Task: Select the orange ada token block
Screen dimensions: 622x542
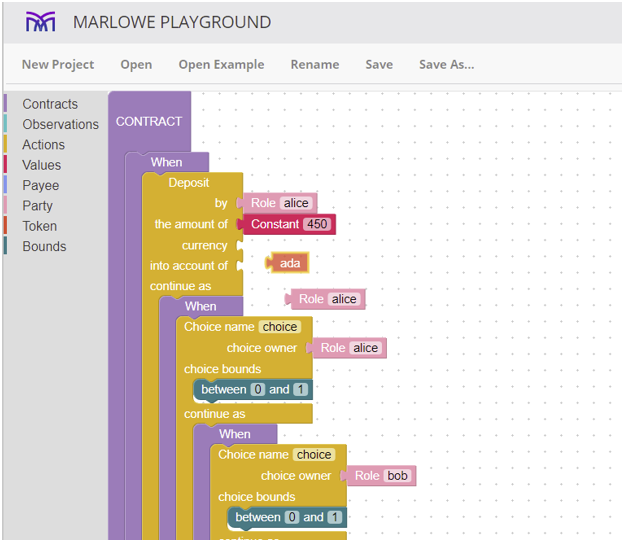Action: click(287, 263)
